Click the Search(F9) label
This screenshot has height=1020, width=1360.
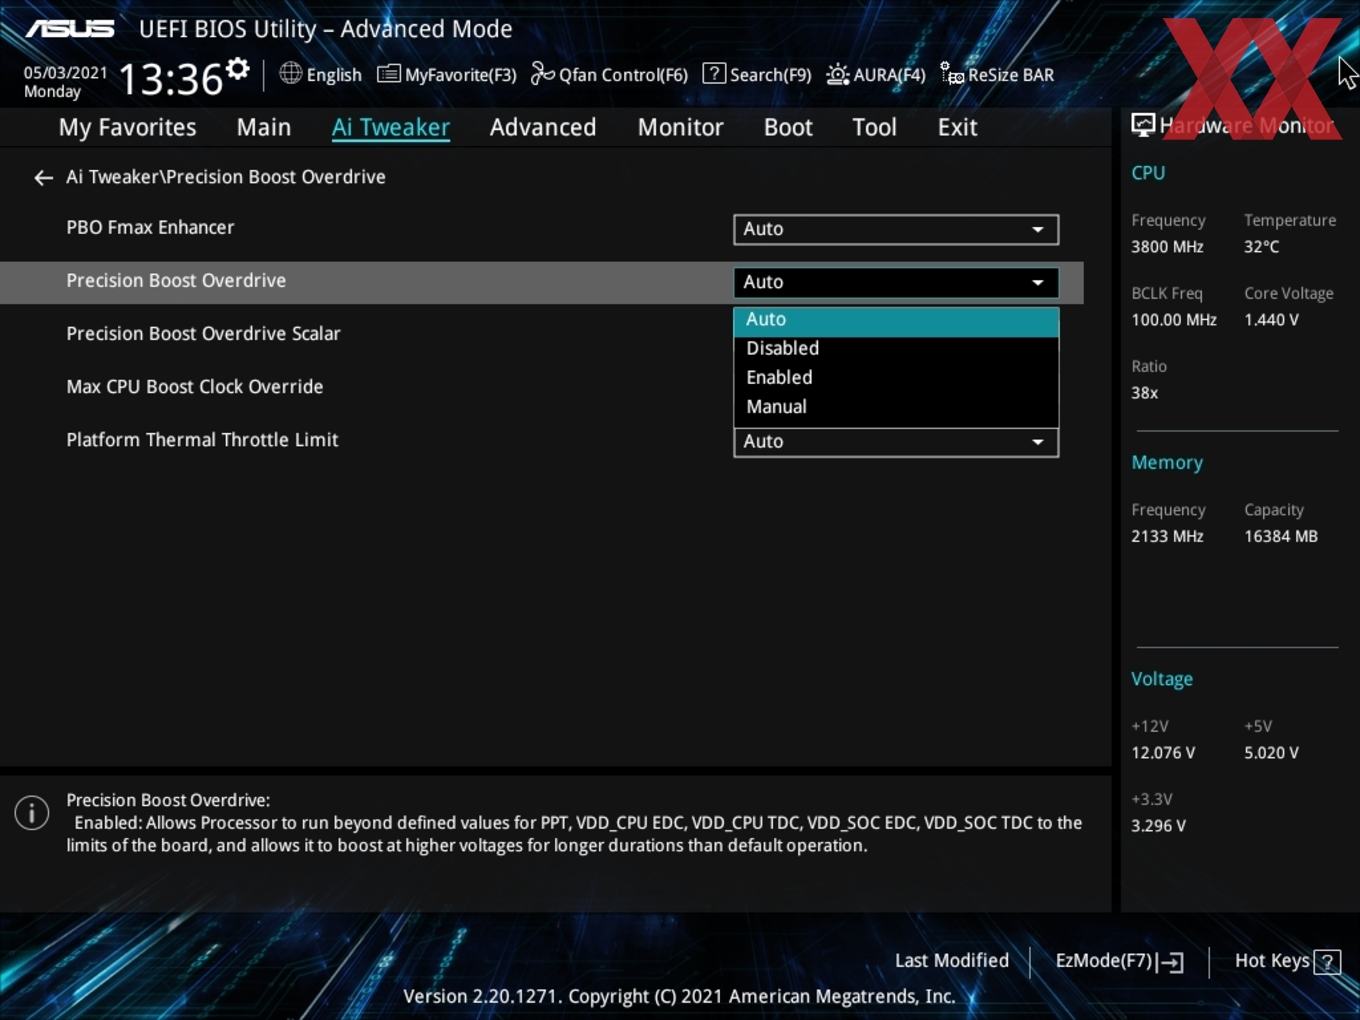[770, 75]
